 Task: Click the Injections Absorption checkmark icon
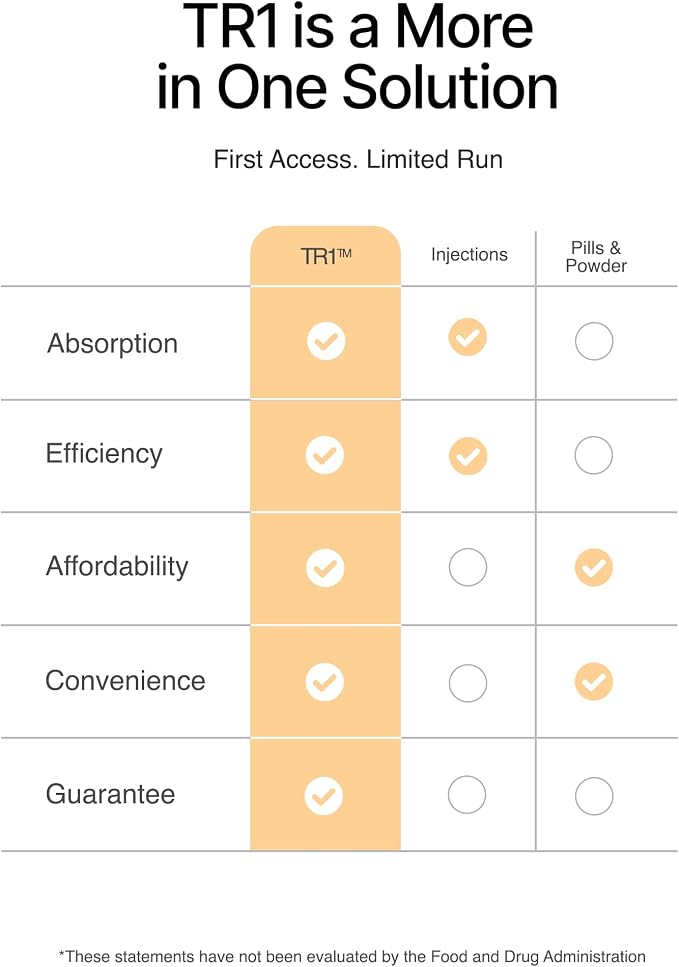[x=467, y=337]
